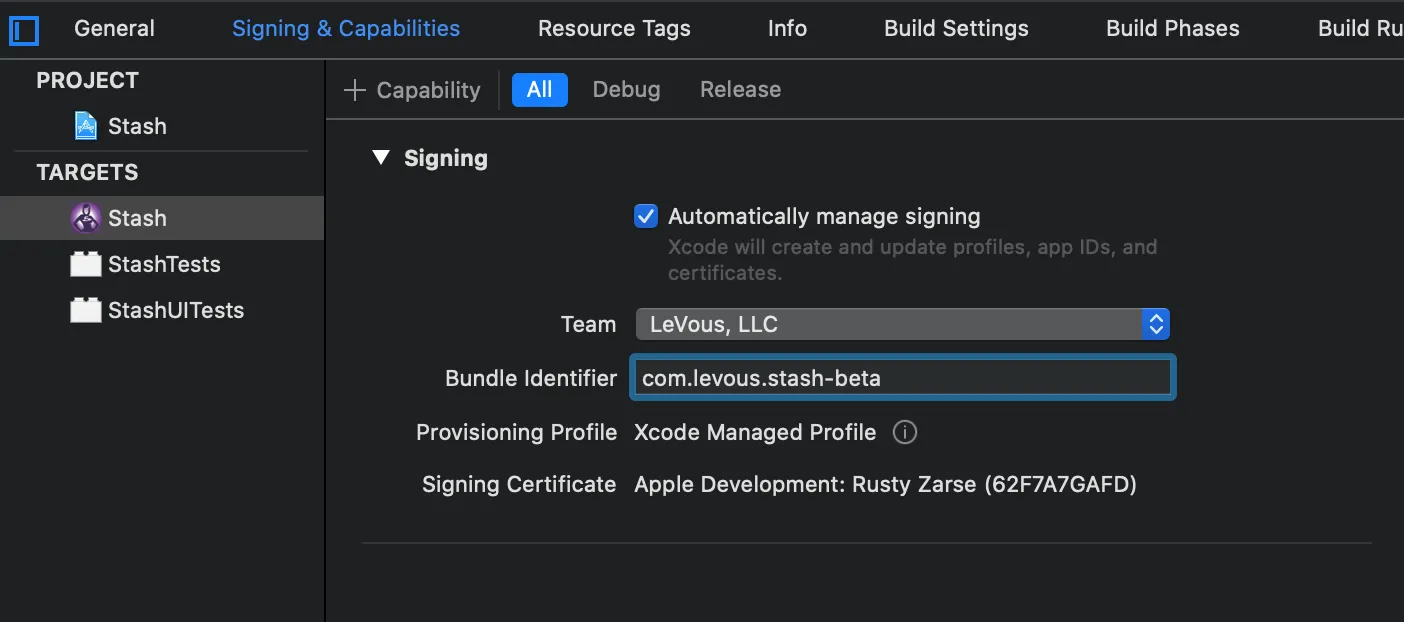Collapse the Signing section triangle
The height and width of the screenshot is (622, 1404).
(x=380, y=158)
